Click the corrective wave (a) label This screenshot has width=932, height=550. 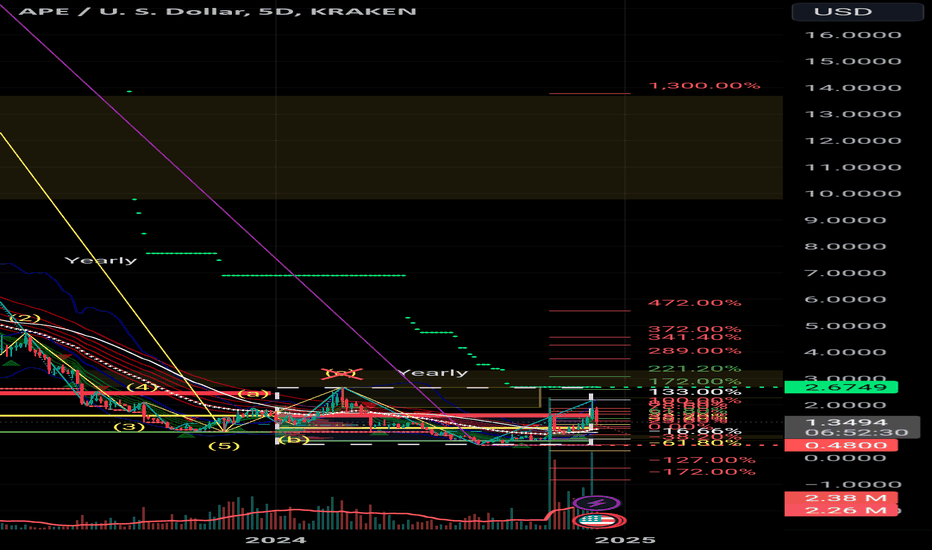[253, 394]
